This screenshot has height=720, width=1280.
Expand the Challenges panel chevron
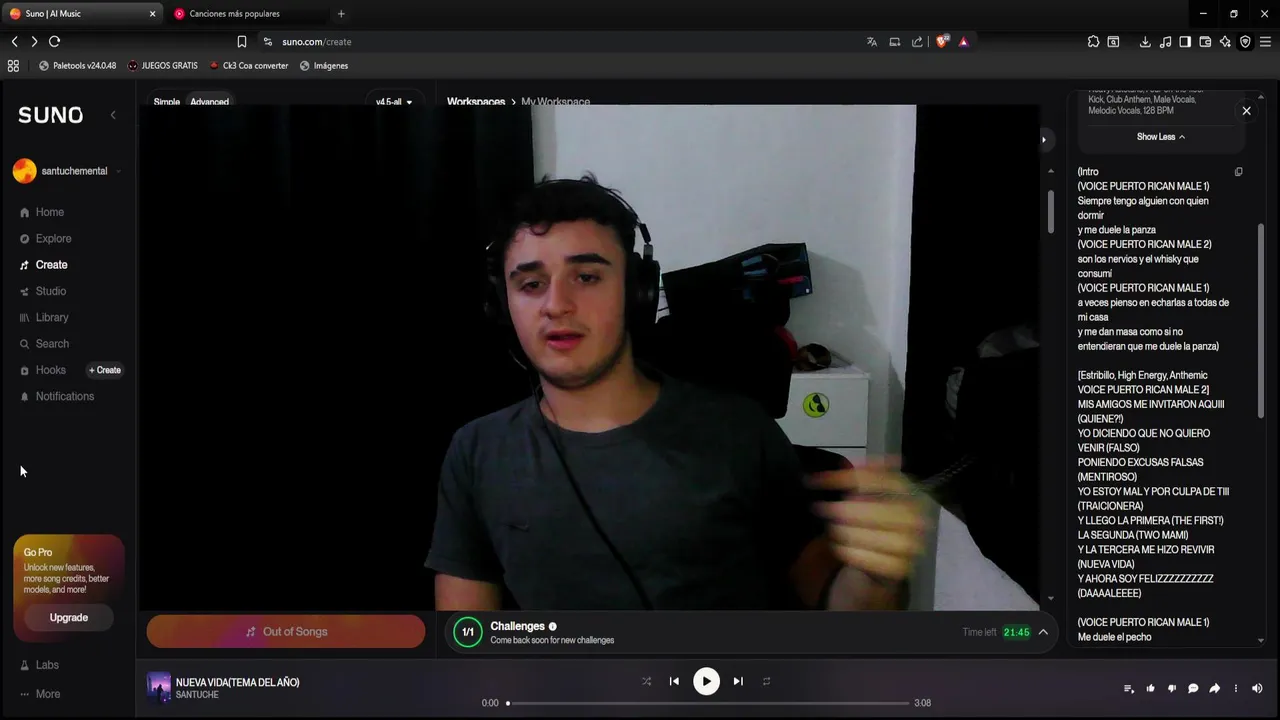(x=1043, y=632)
